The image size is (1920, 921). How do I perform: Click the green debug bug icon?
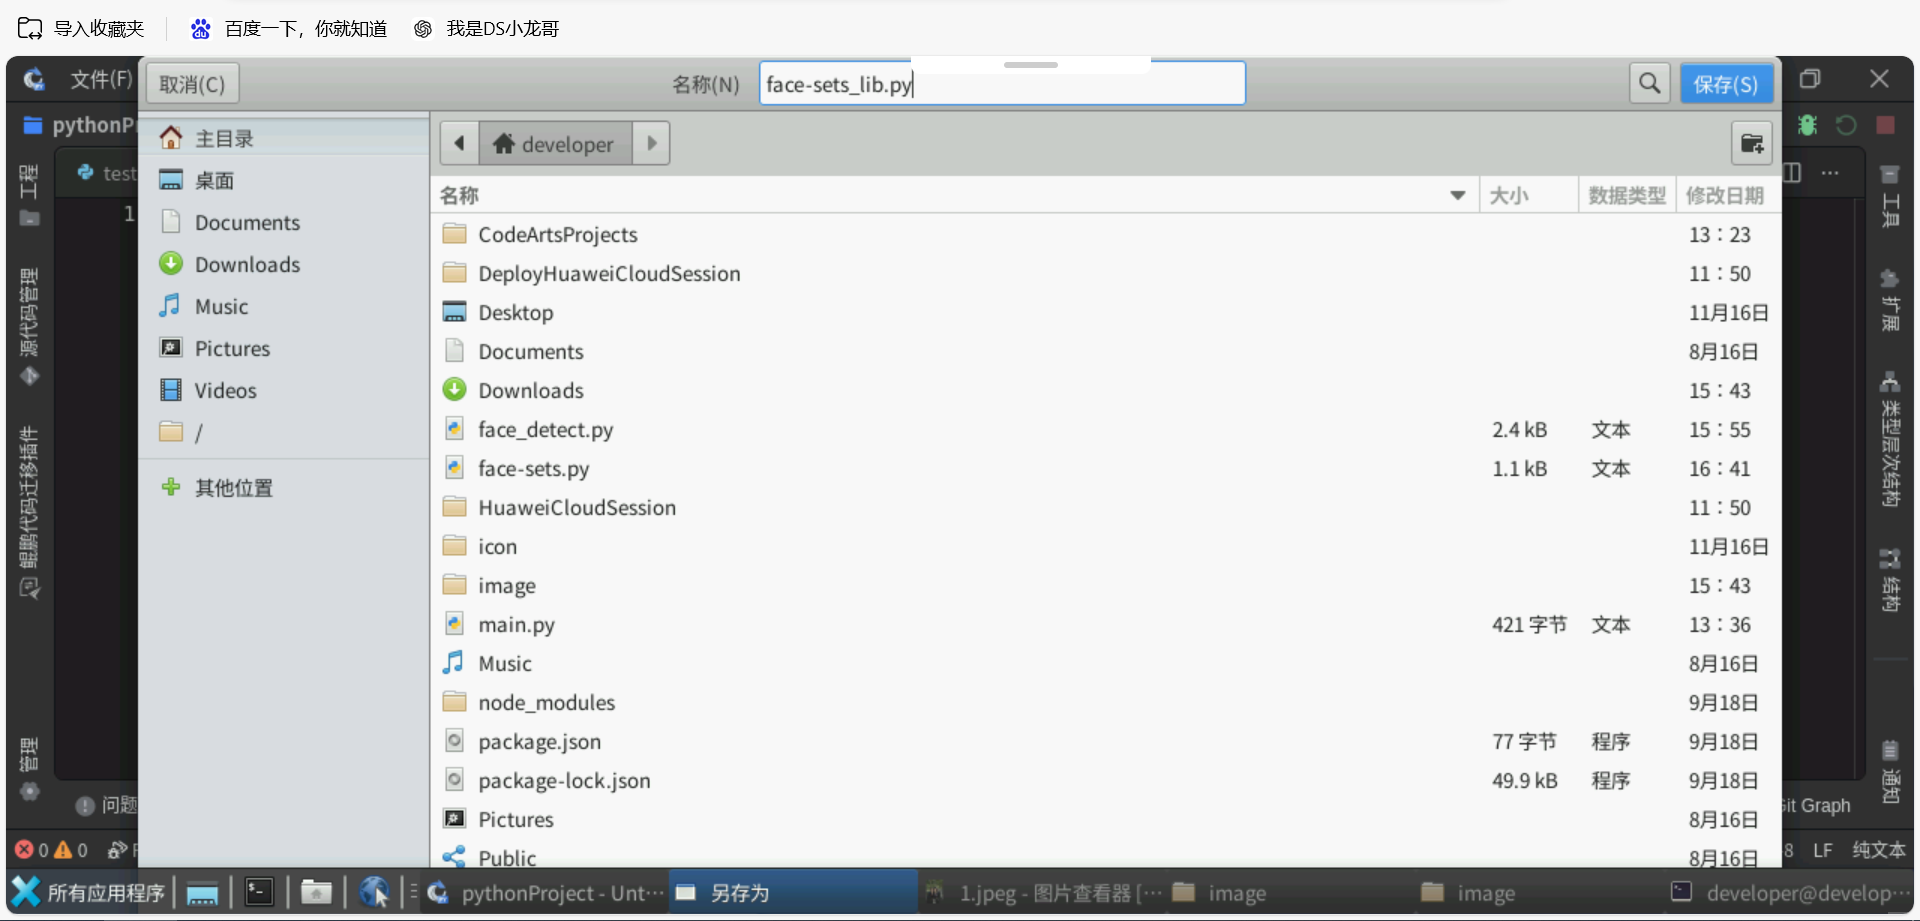coord(1807,126)
